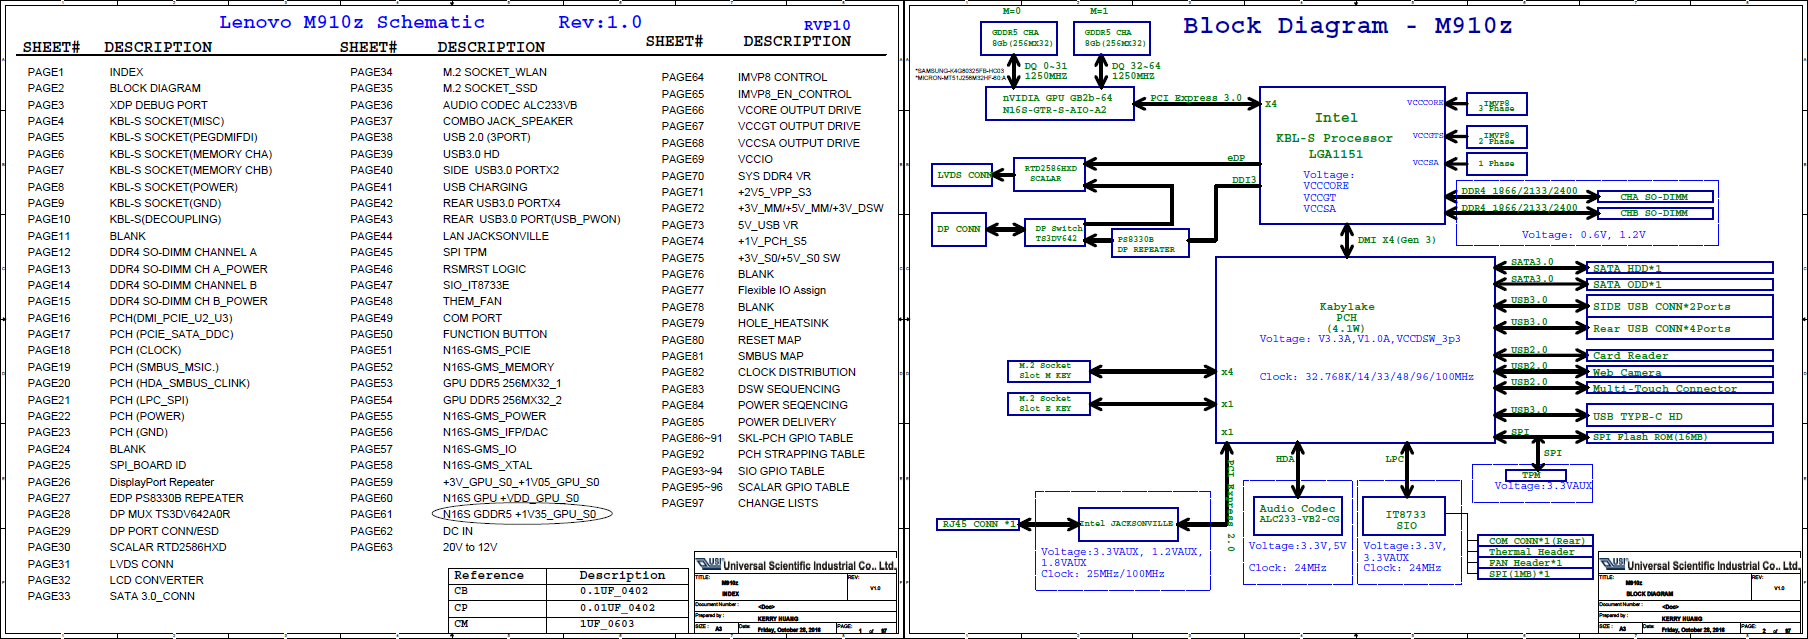Click VCORE OUTPUT DRIVE row
1808x639 pixels.
click(x=761, y=110)
